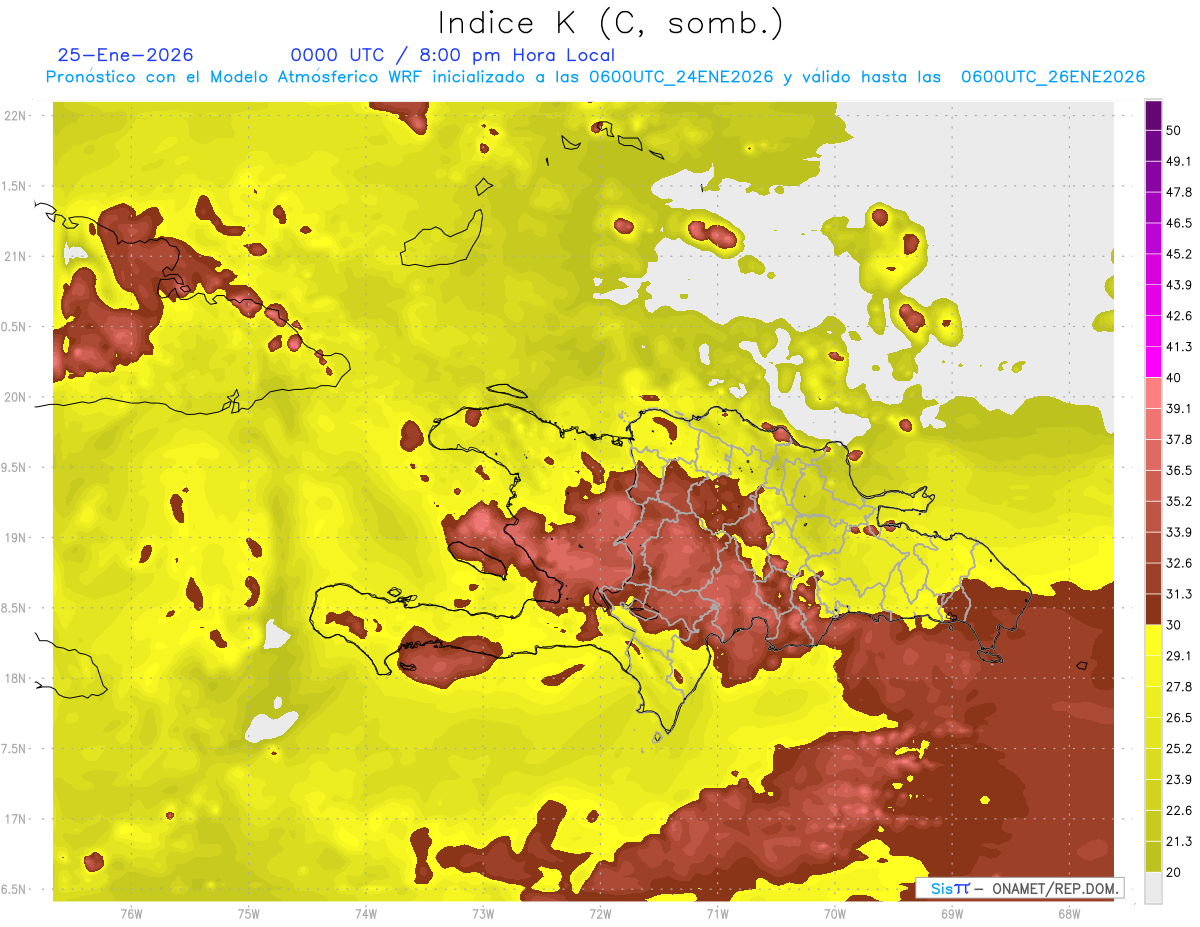Image resolution: width=1200 pixels, height=927 pixels.
Task: Click the color scale value 47.8
Action: [x=1179, y=192]
